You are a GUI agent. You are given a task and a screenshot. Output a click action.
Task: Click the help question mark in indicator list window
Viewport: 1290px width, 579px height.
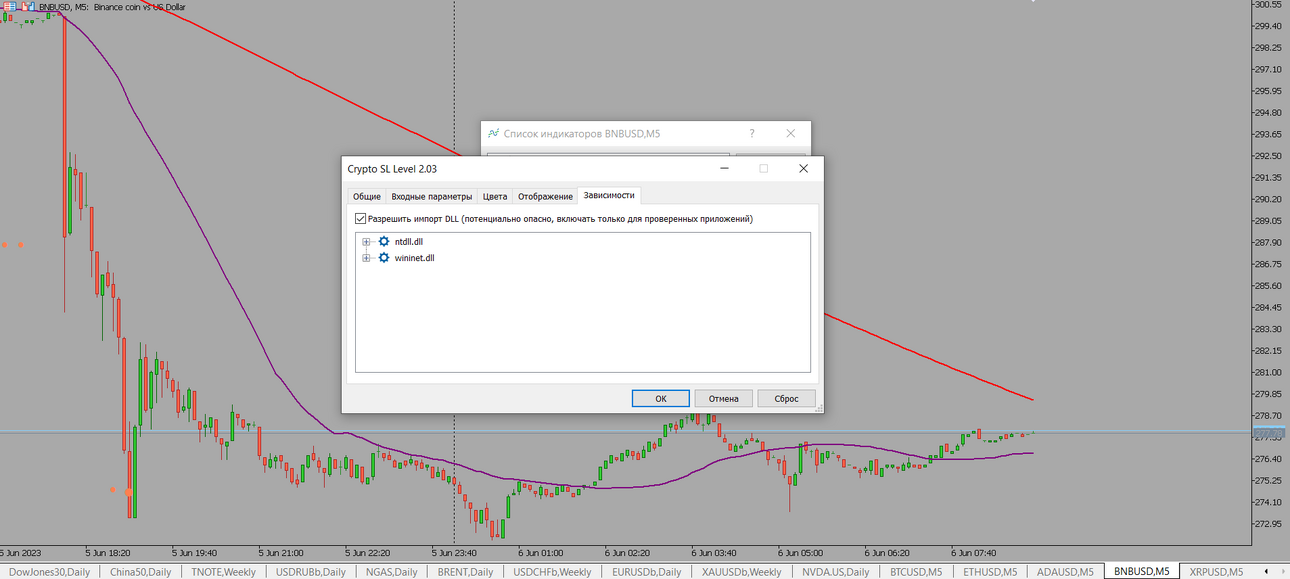click(x=752, y=133)
